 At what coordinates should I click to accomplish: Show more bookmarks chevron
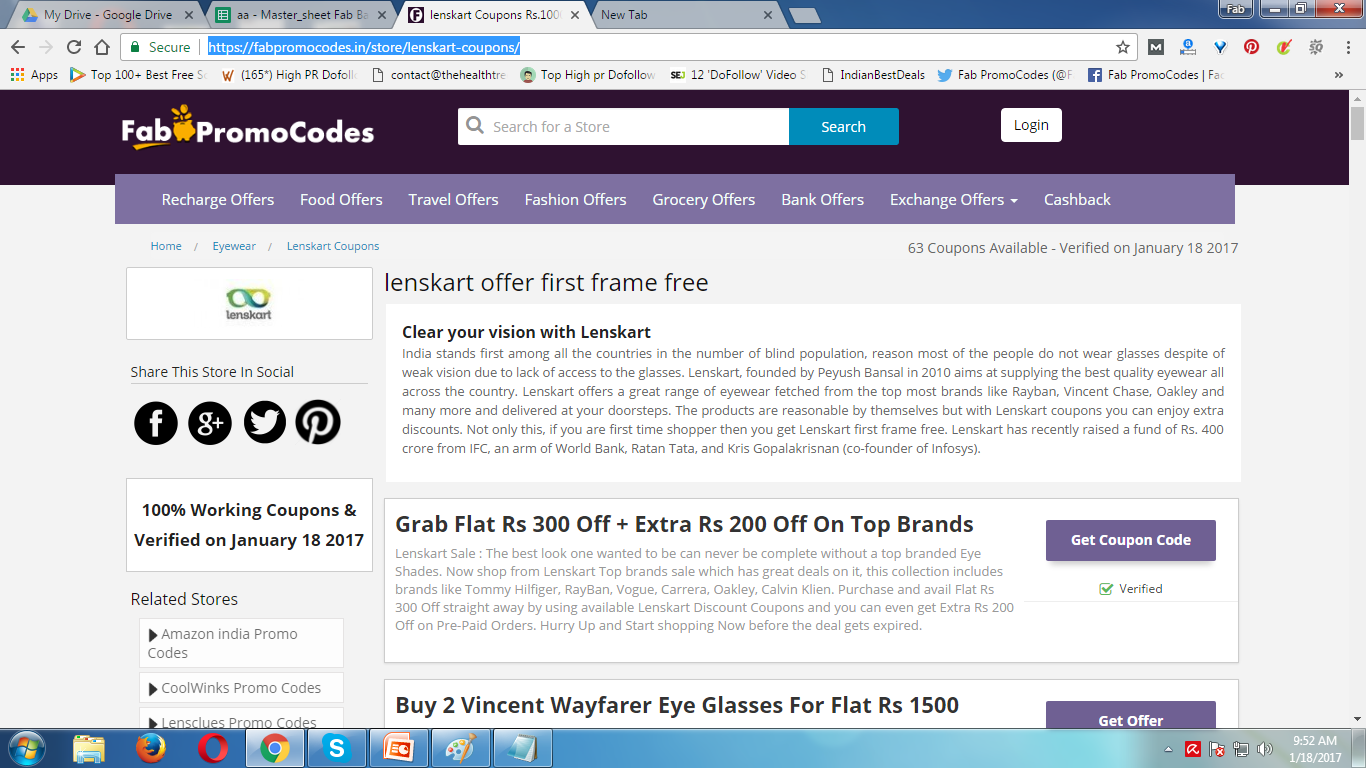pos(1339,75)
